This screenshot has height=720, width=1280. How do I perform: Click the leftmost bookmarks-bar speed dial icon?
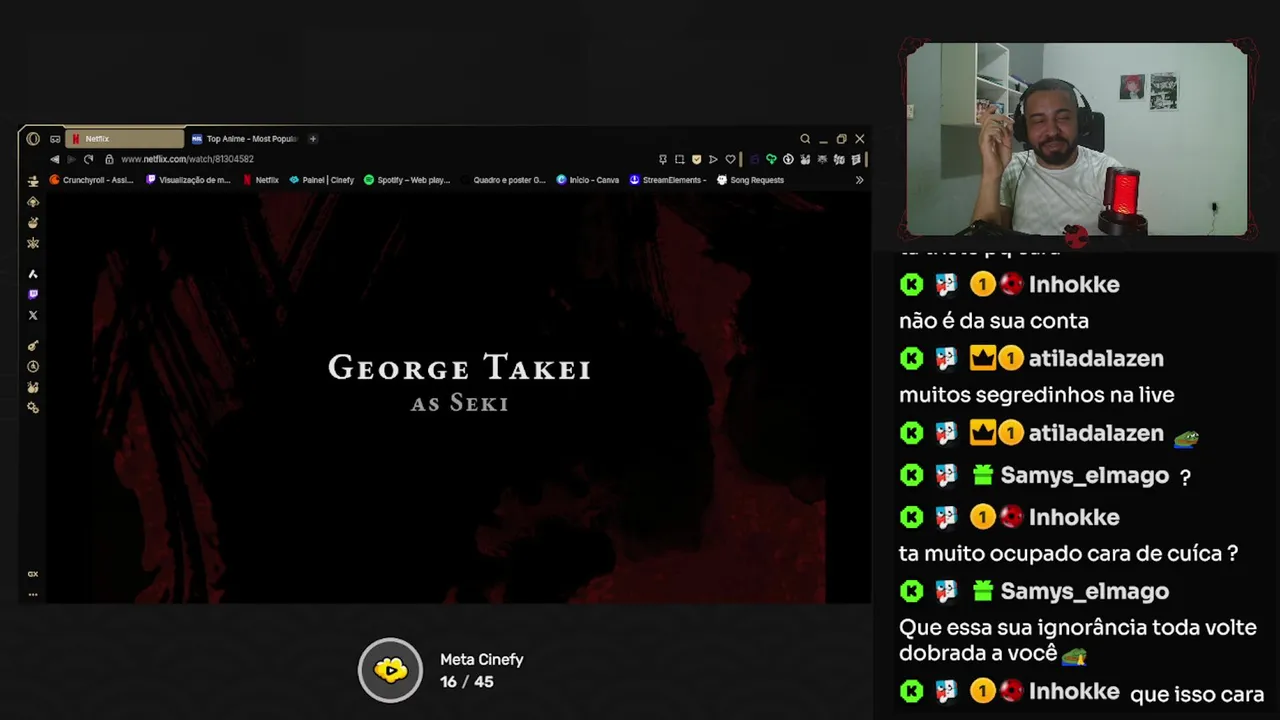33,181
